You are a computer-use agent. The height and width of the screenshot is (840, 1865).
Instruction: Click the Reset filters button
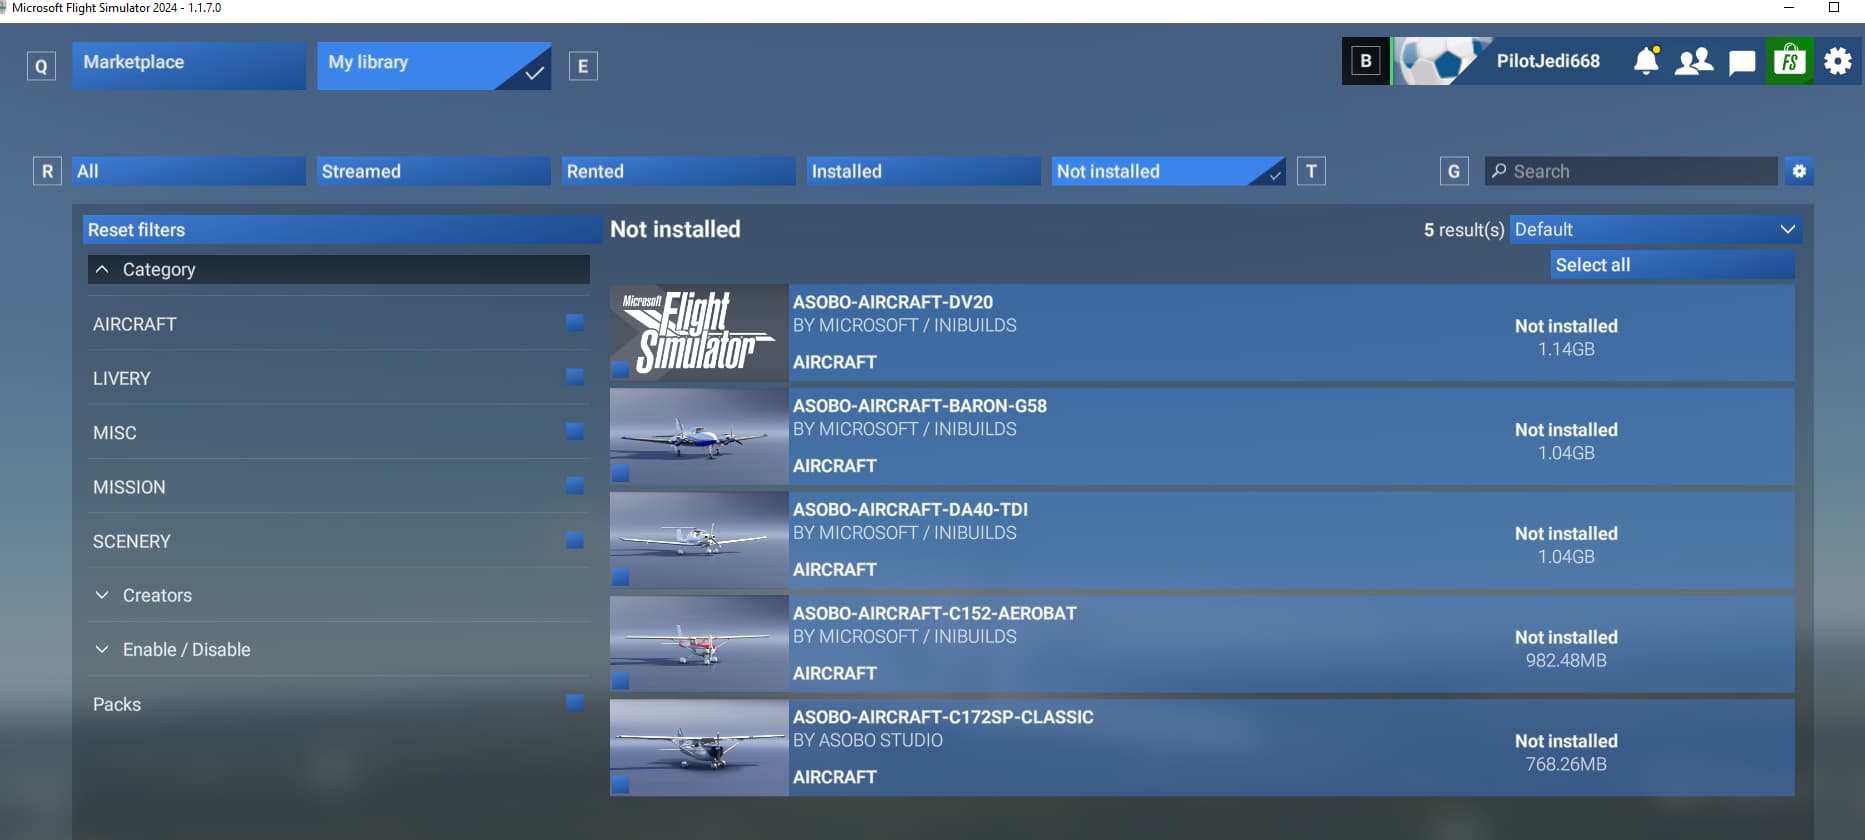click(x=343, y=229)
